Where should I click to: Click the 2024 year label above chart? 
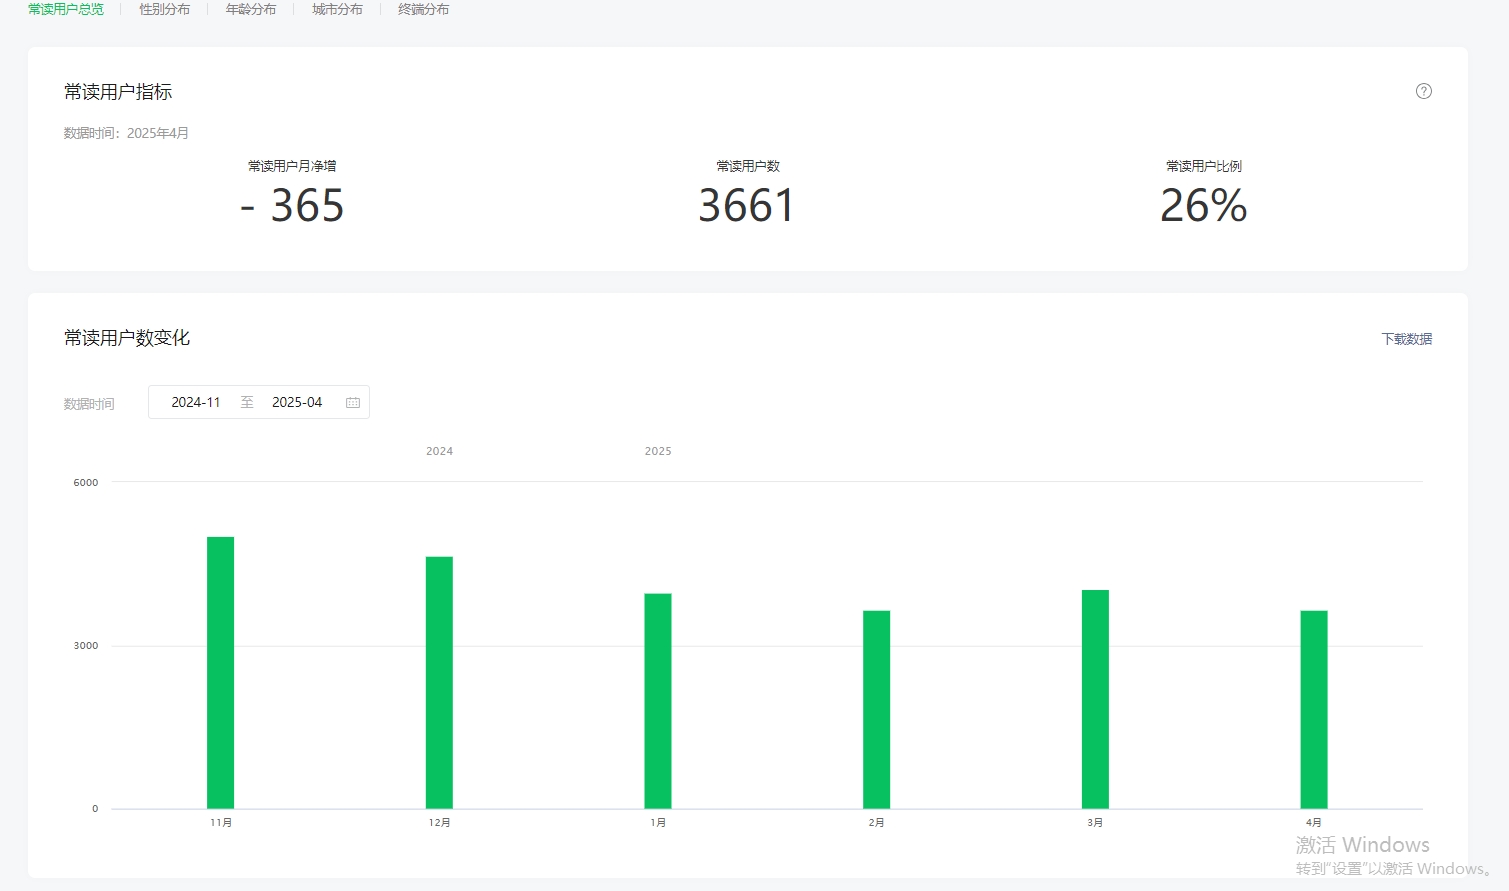click(x=439, y=451)
